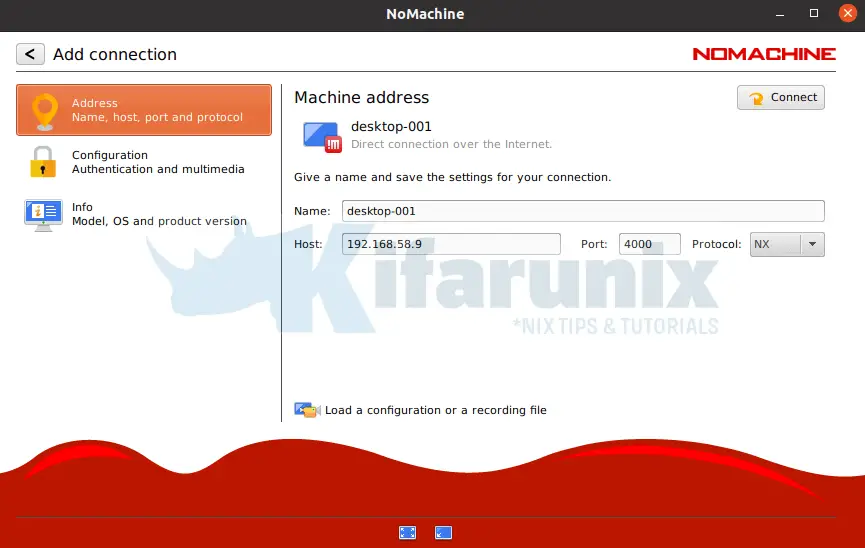
Task: Open the Info section
Action: click(x=144, y=214)
